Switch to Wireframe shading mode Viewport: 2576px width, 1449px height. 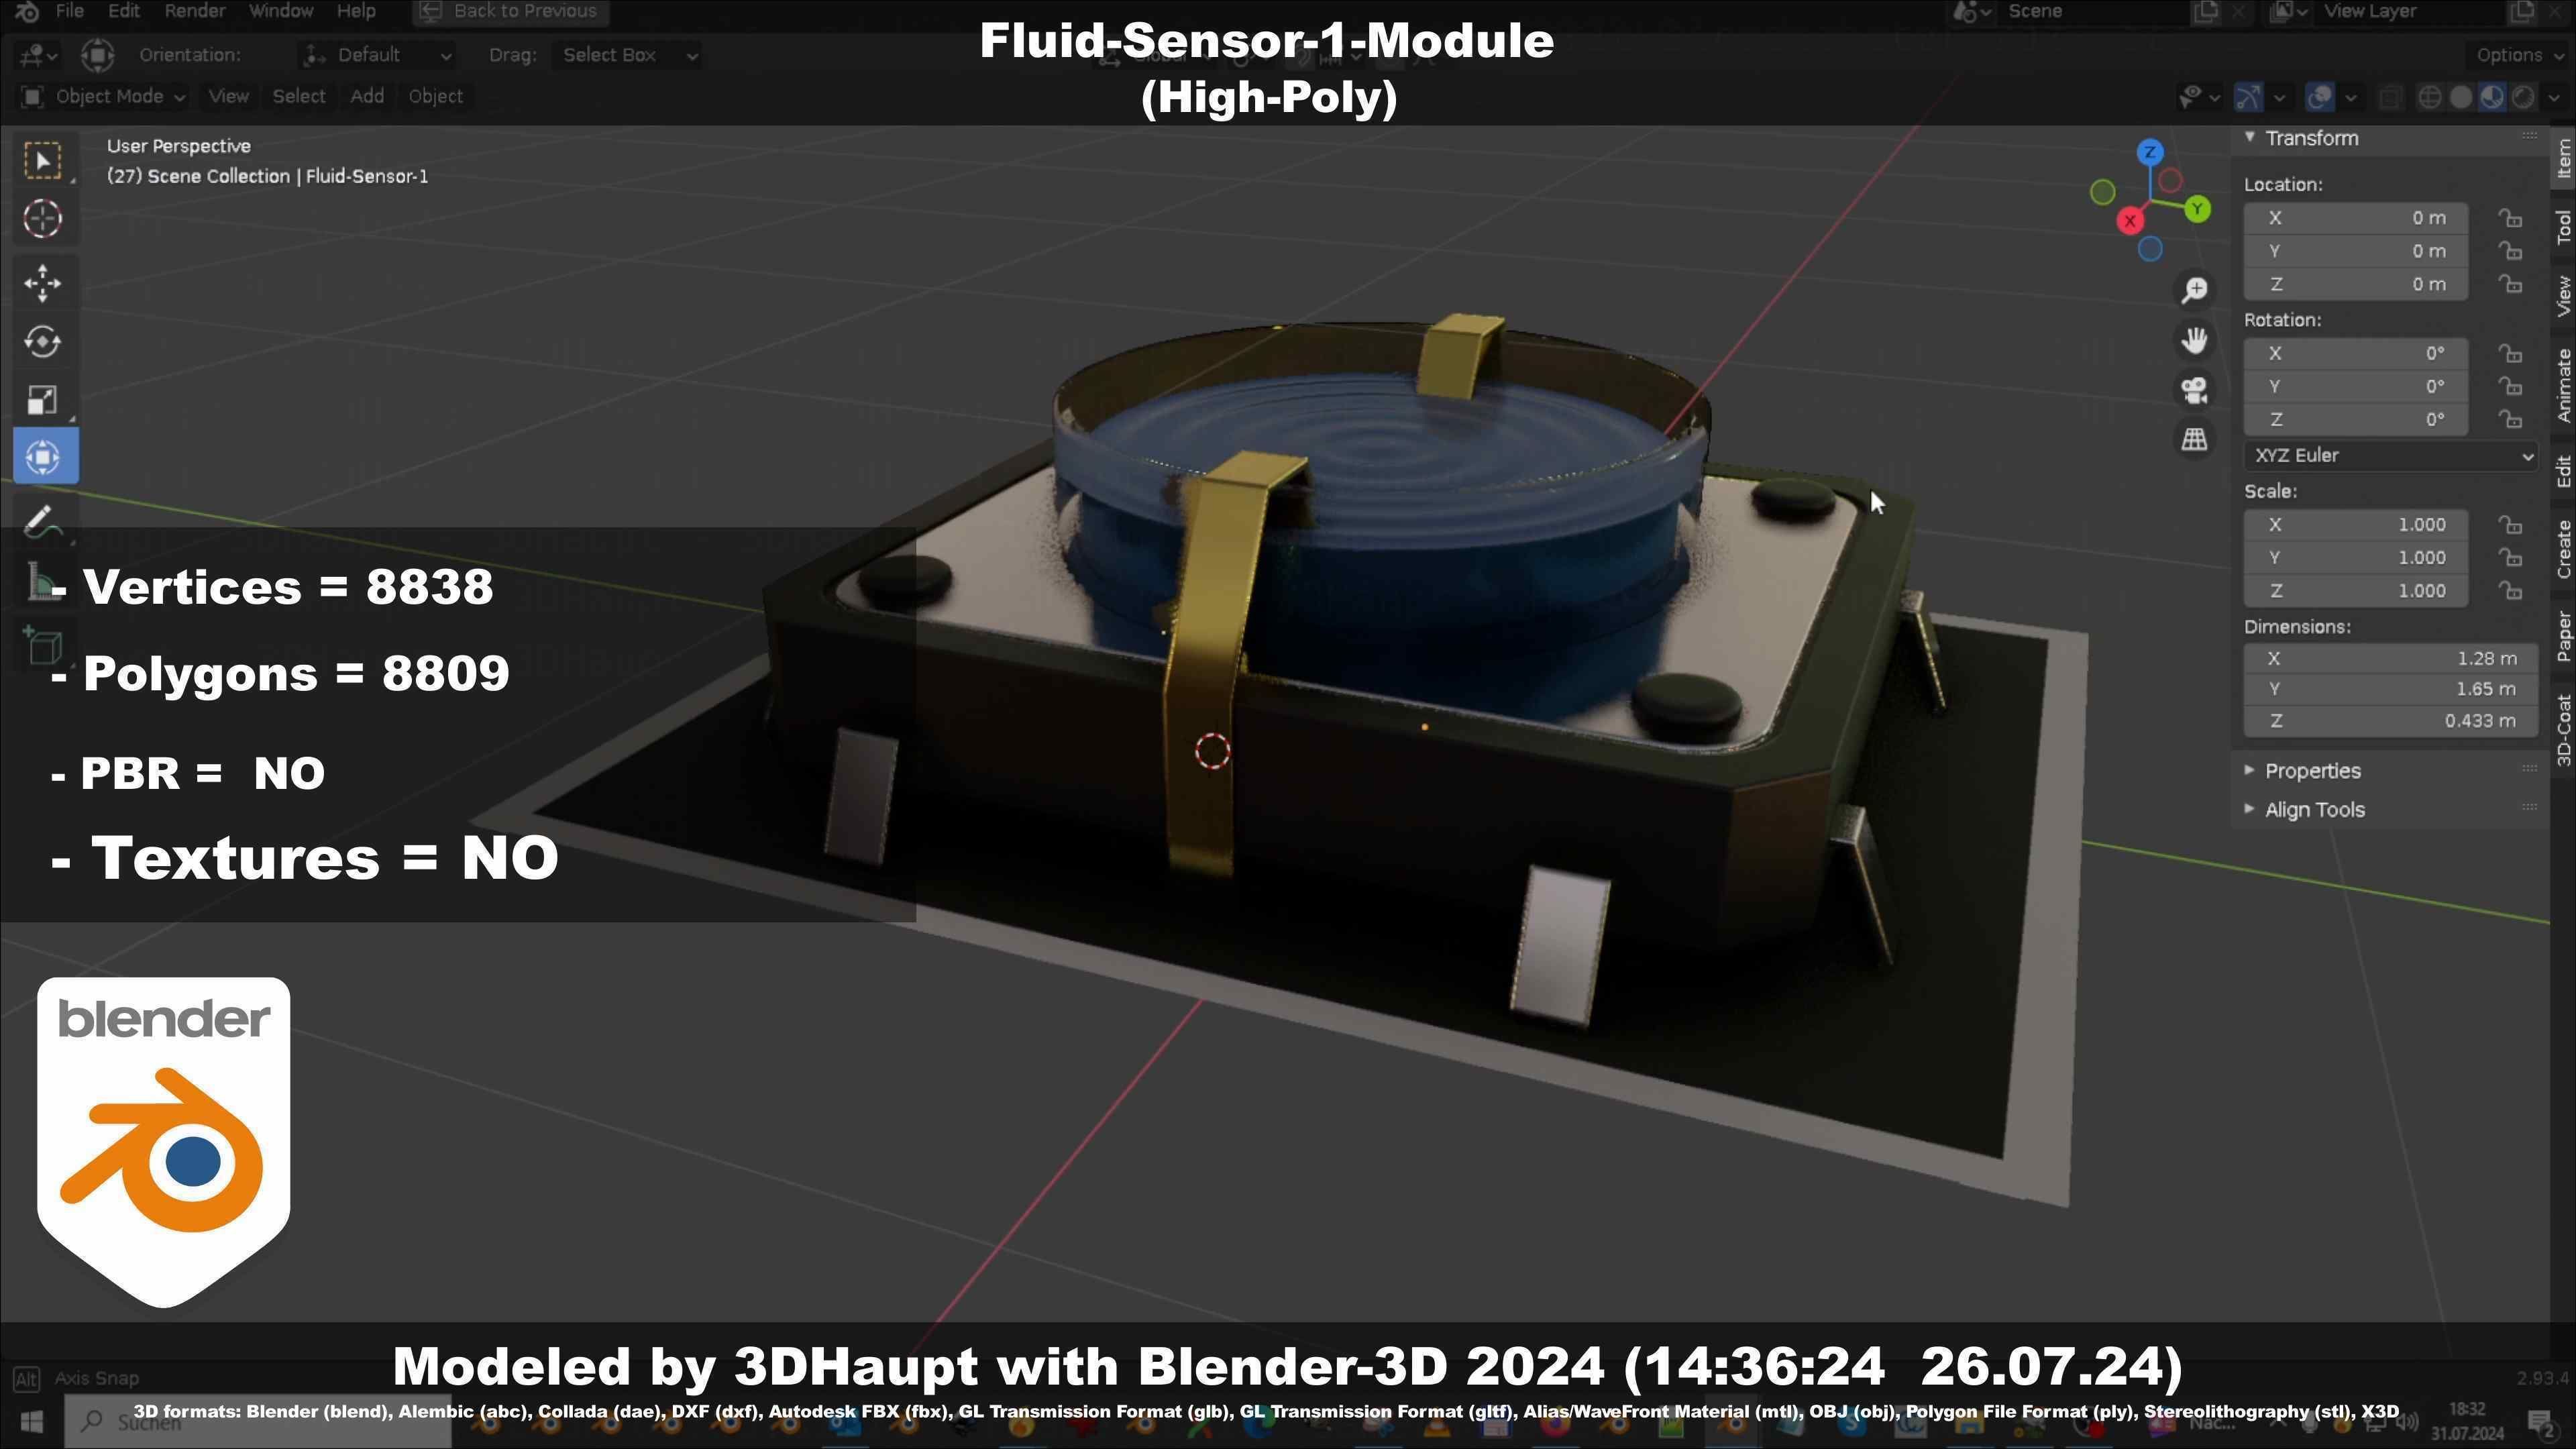(x=2429, y=97)
